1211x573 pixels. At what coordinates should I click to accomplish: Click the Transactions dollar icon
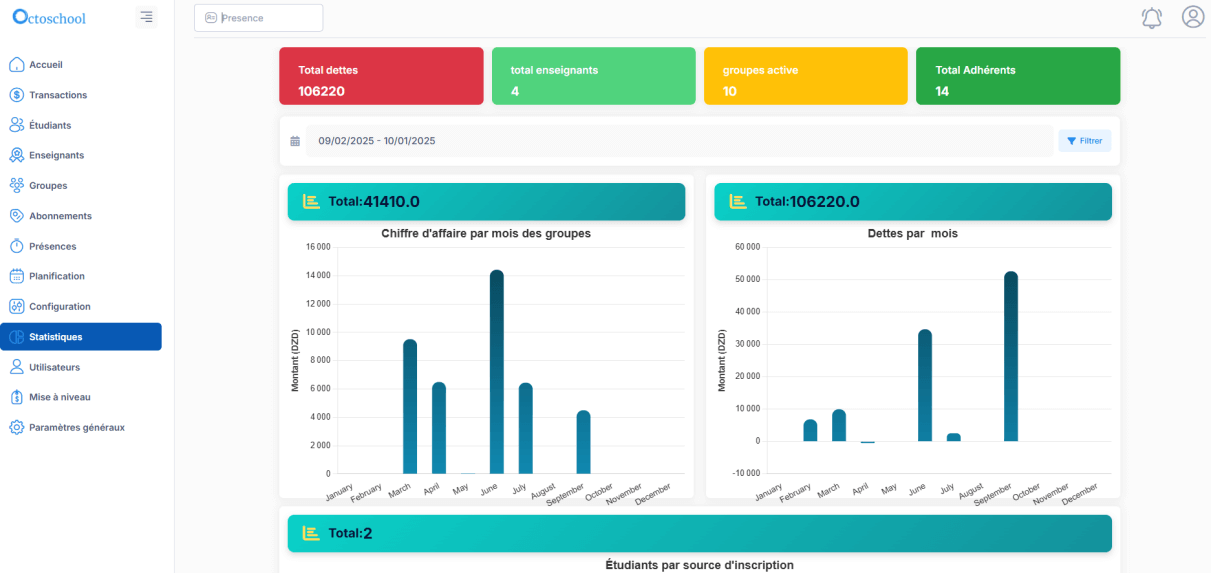click(16, 95)
